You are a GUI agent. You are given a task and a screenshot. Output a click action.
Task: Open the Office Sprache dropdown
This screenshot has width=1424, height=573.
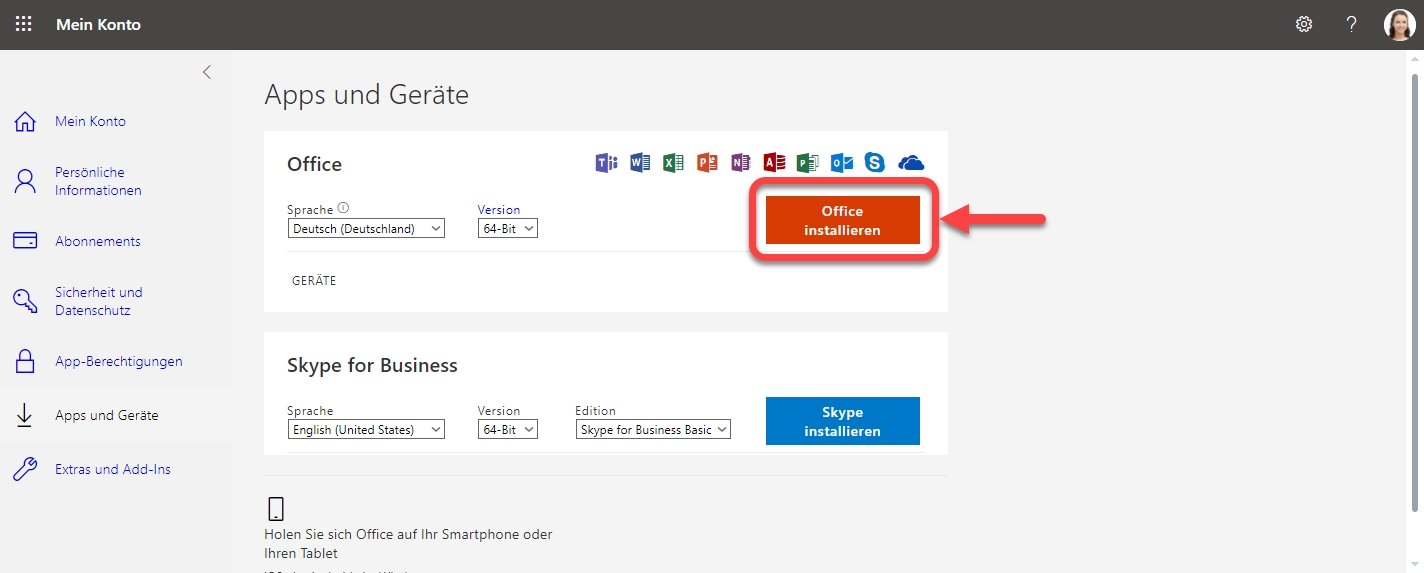coord(366,229)
